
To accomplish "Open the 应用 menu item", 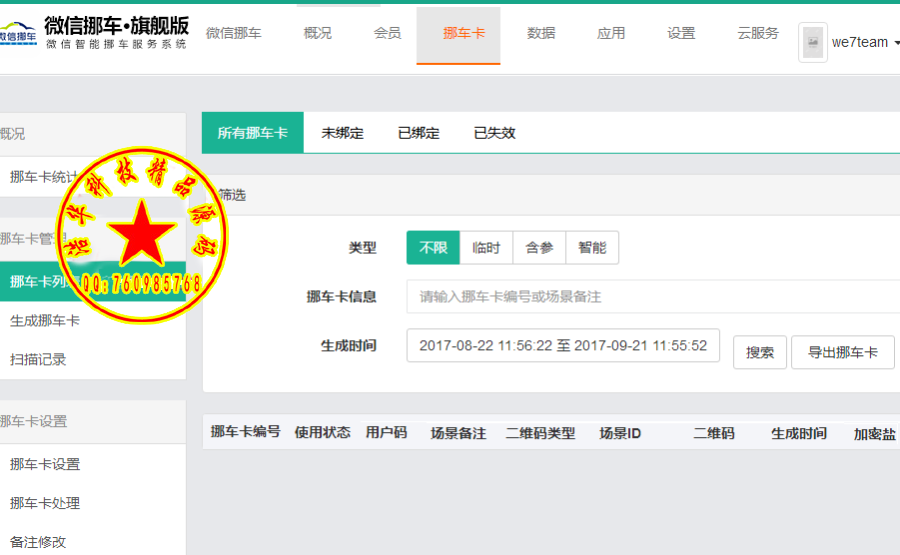I will [611, 33].
